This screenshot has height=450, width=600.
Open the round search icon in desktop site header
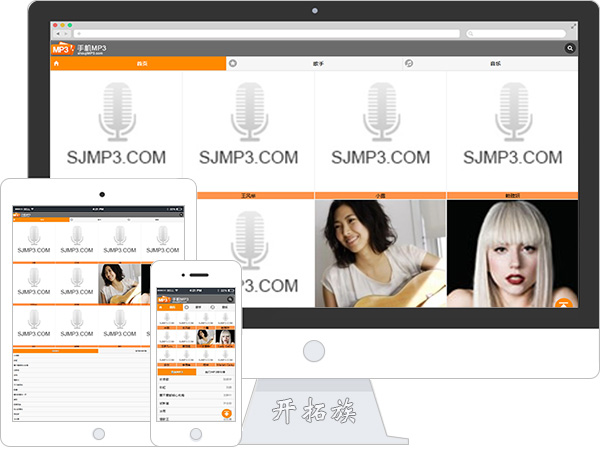pos(570,48)
